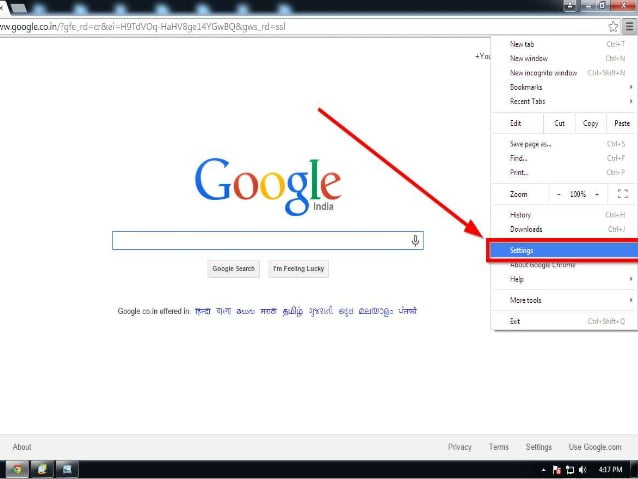638x479 pixels.
Task: Bookmark this page with the star icon
Action: [x=613, y=27]
